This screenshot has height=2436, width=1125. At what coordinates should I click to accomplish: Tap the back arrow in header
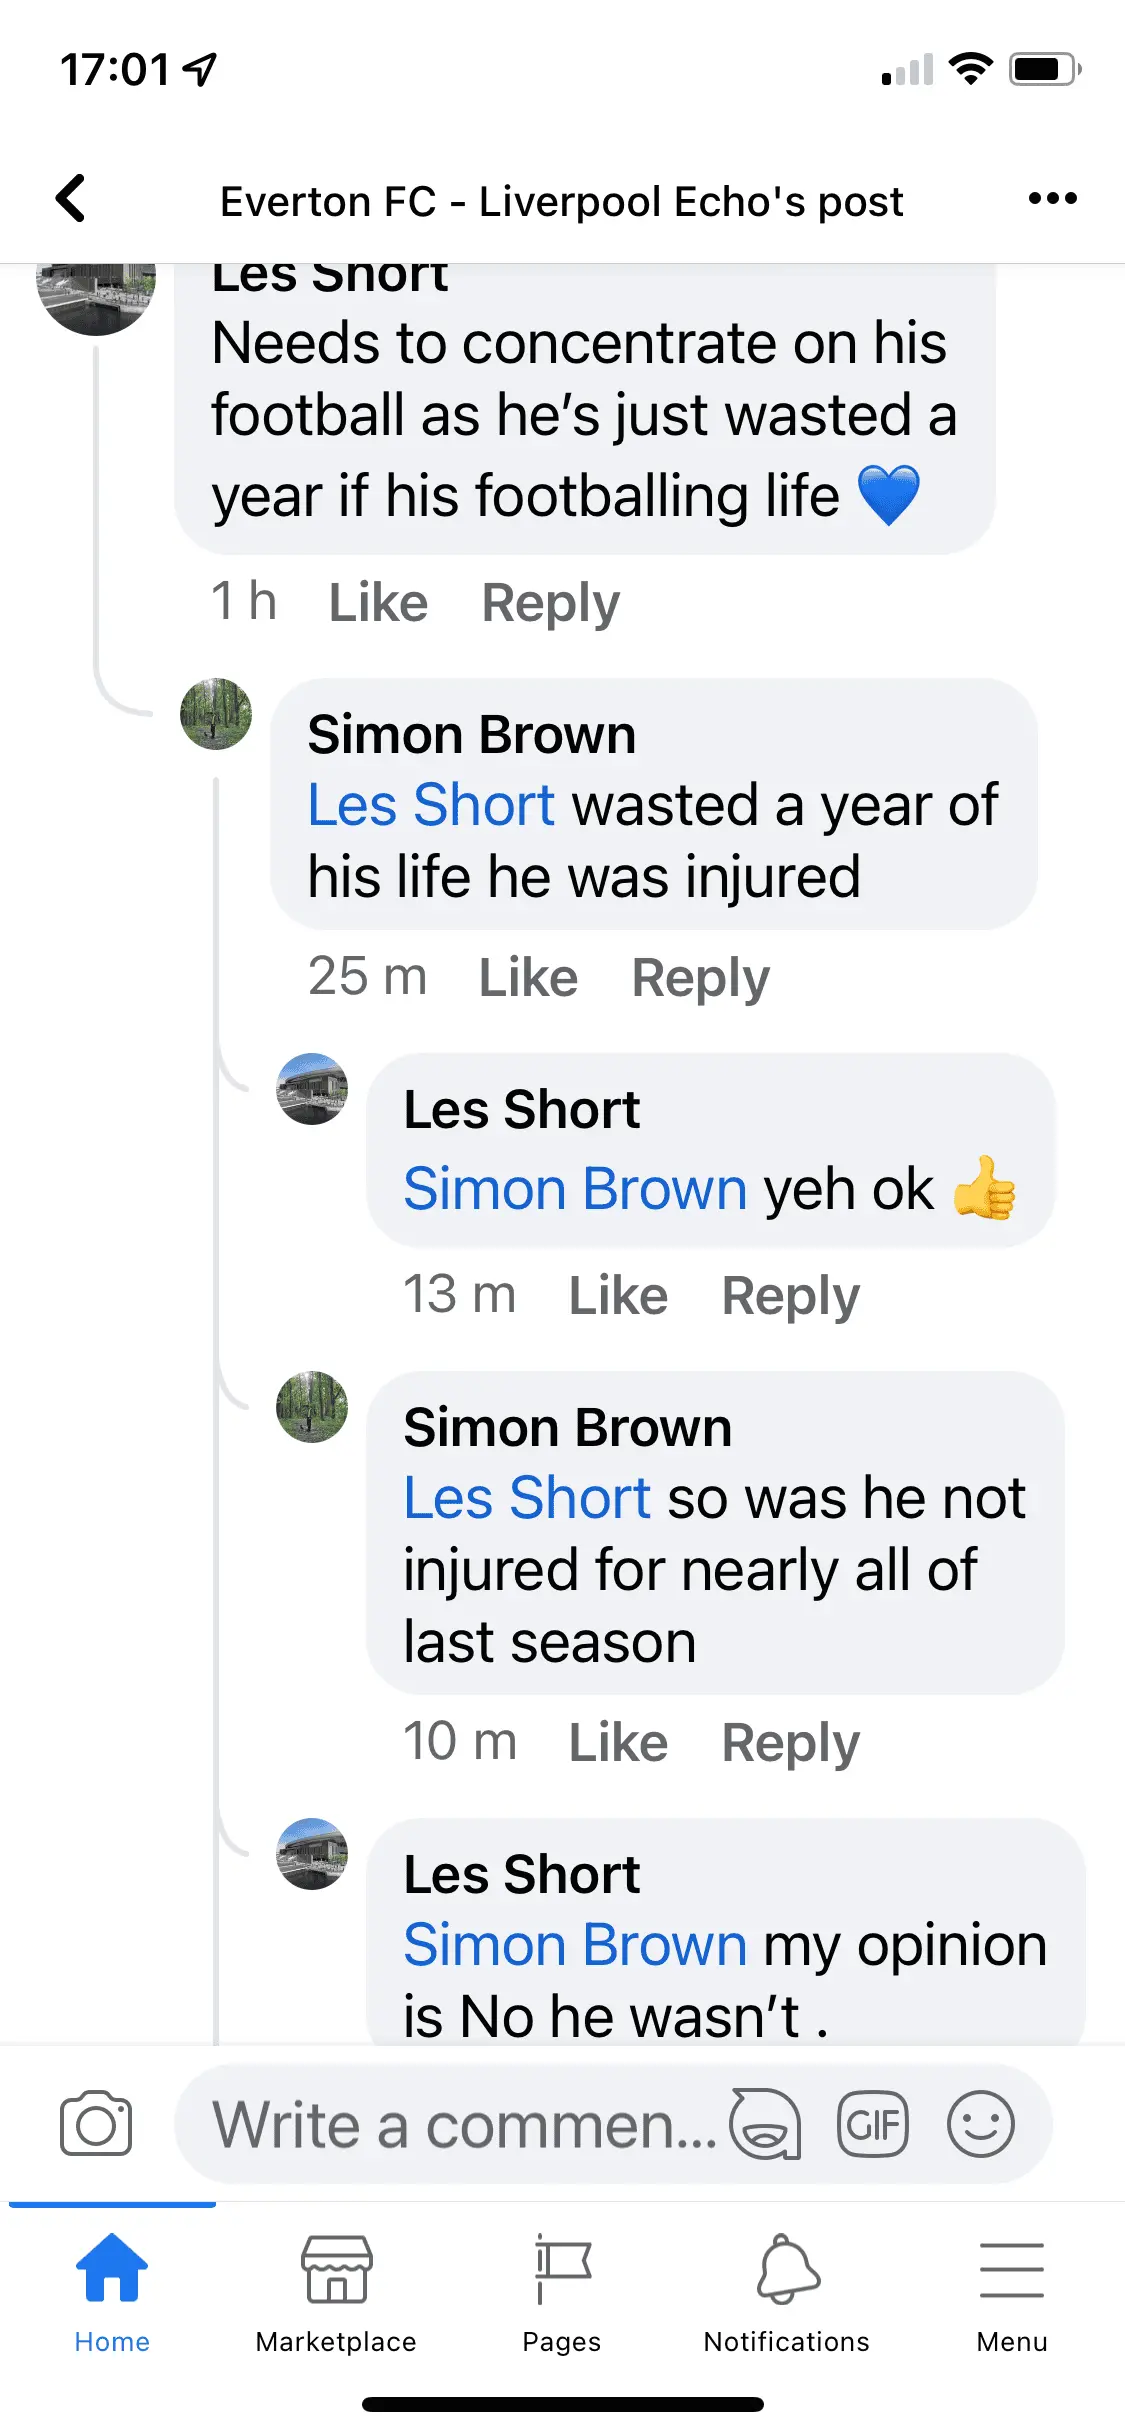pyautogui.click(x=70, y=198)
